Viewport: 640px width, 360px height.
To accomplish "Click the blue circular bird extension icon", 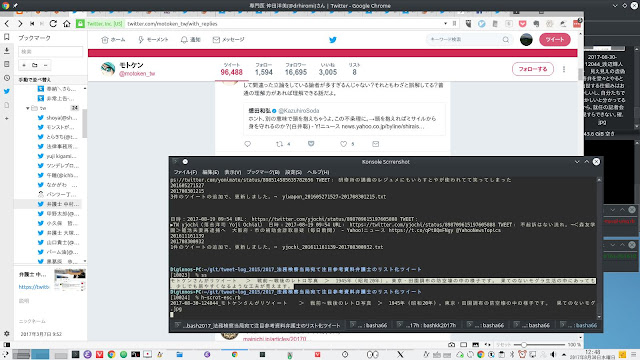I will pyautogui.click(x=482, y=24).
